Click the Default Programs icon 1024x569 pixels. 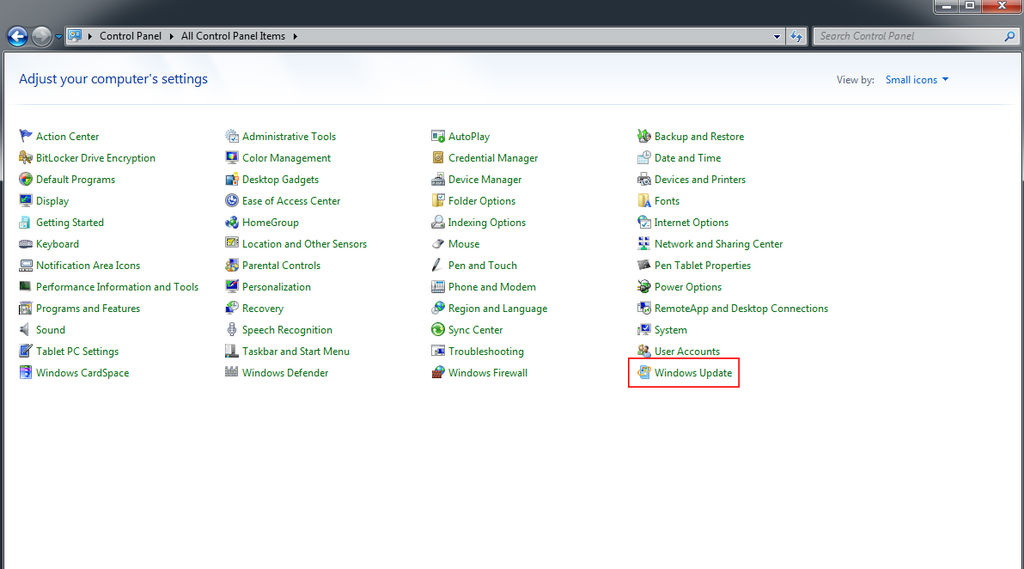coord(25,179)
